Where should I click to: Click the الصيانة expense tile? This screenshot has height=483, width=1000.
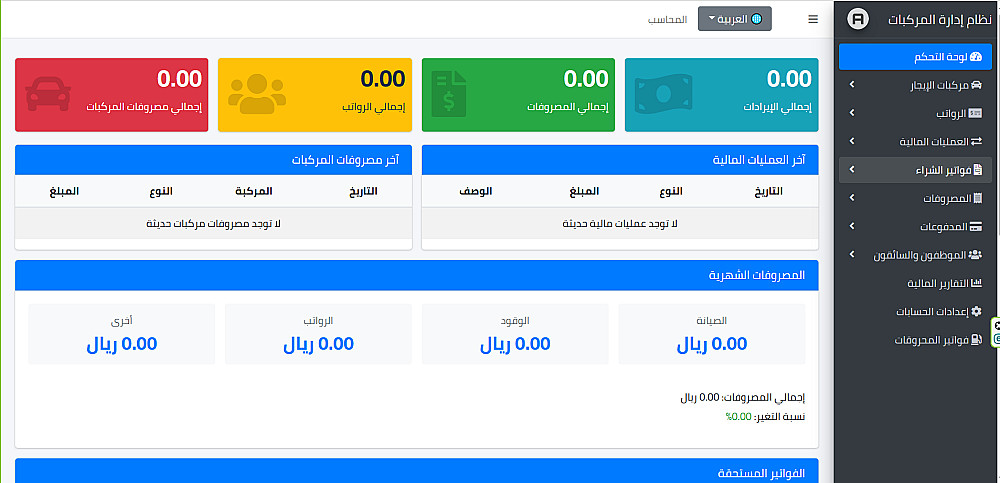(x=712, y=334)
